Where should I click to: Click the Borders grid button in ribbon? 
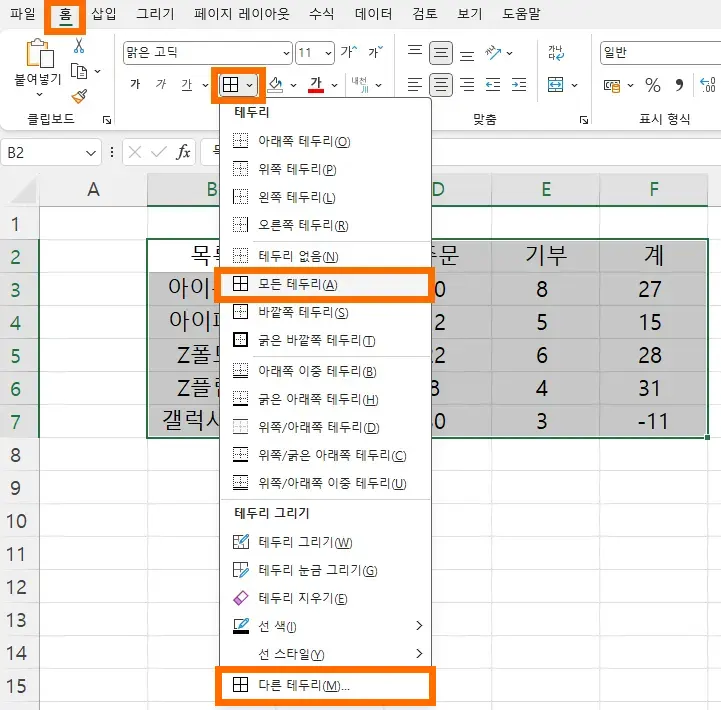click(230, 85)
